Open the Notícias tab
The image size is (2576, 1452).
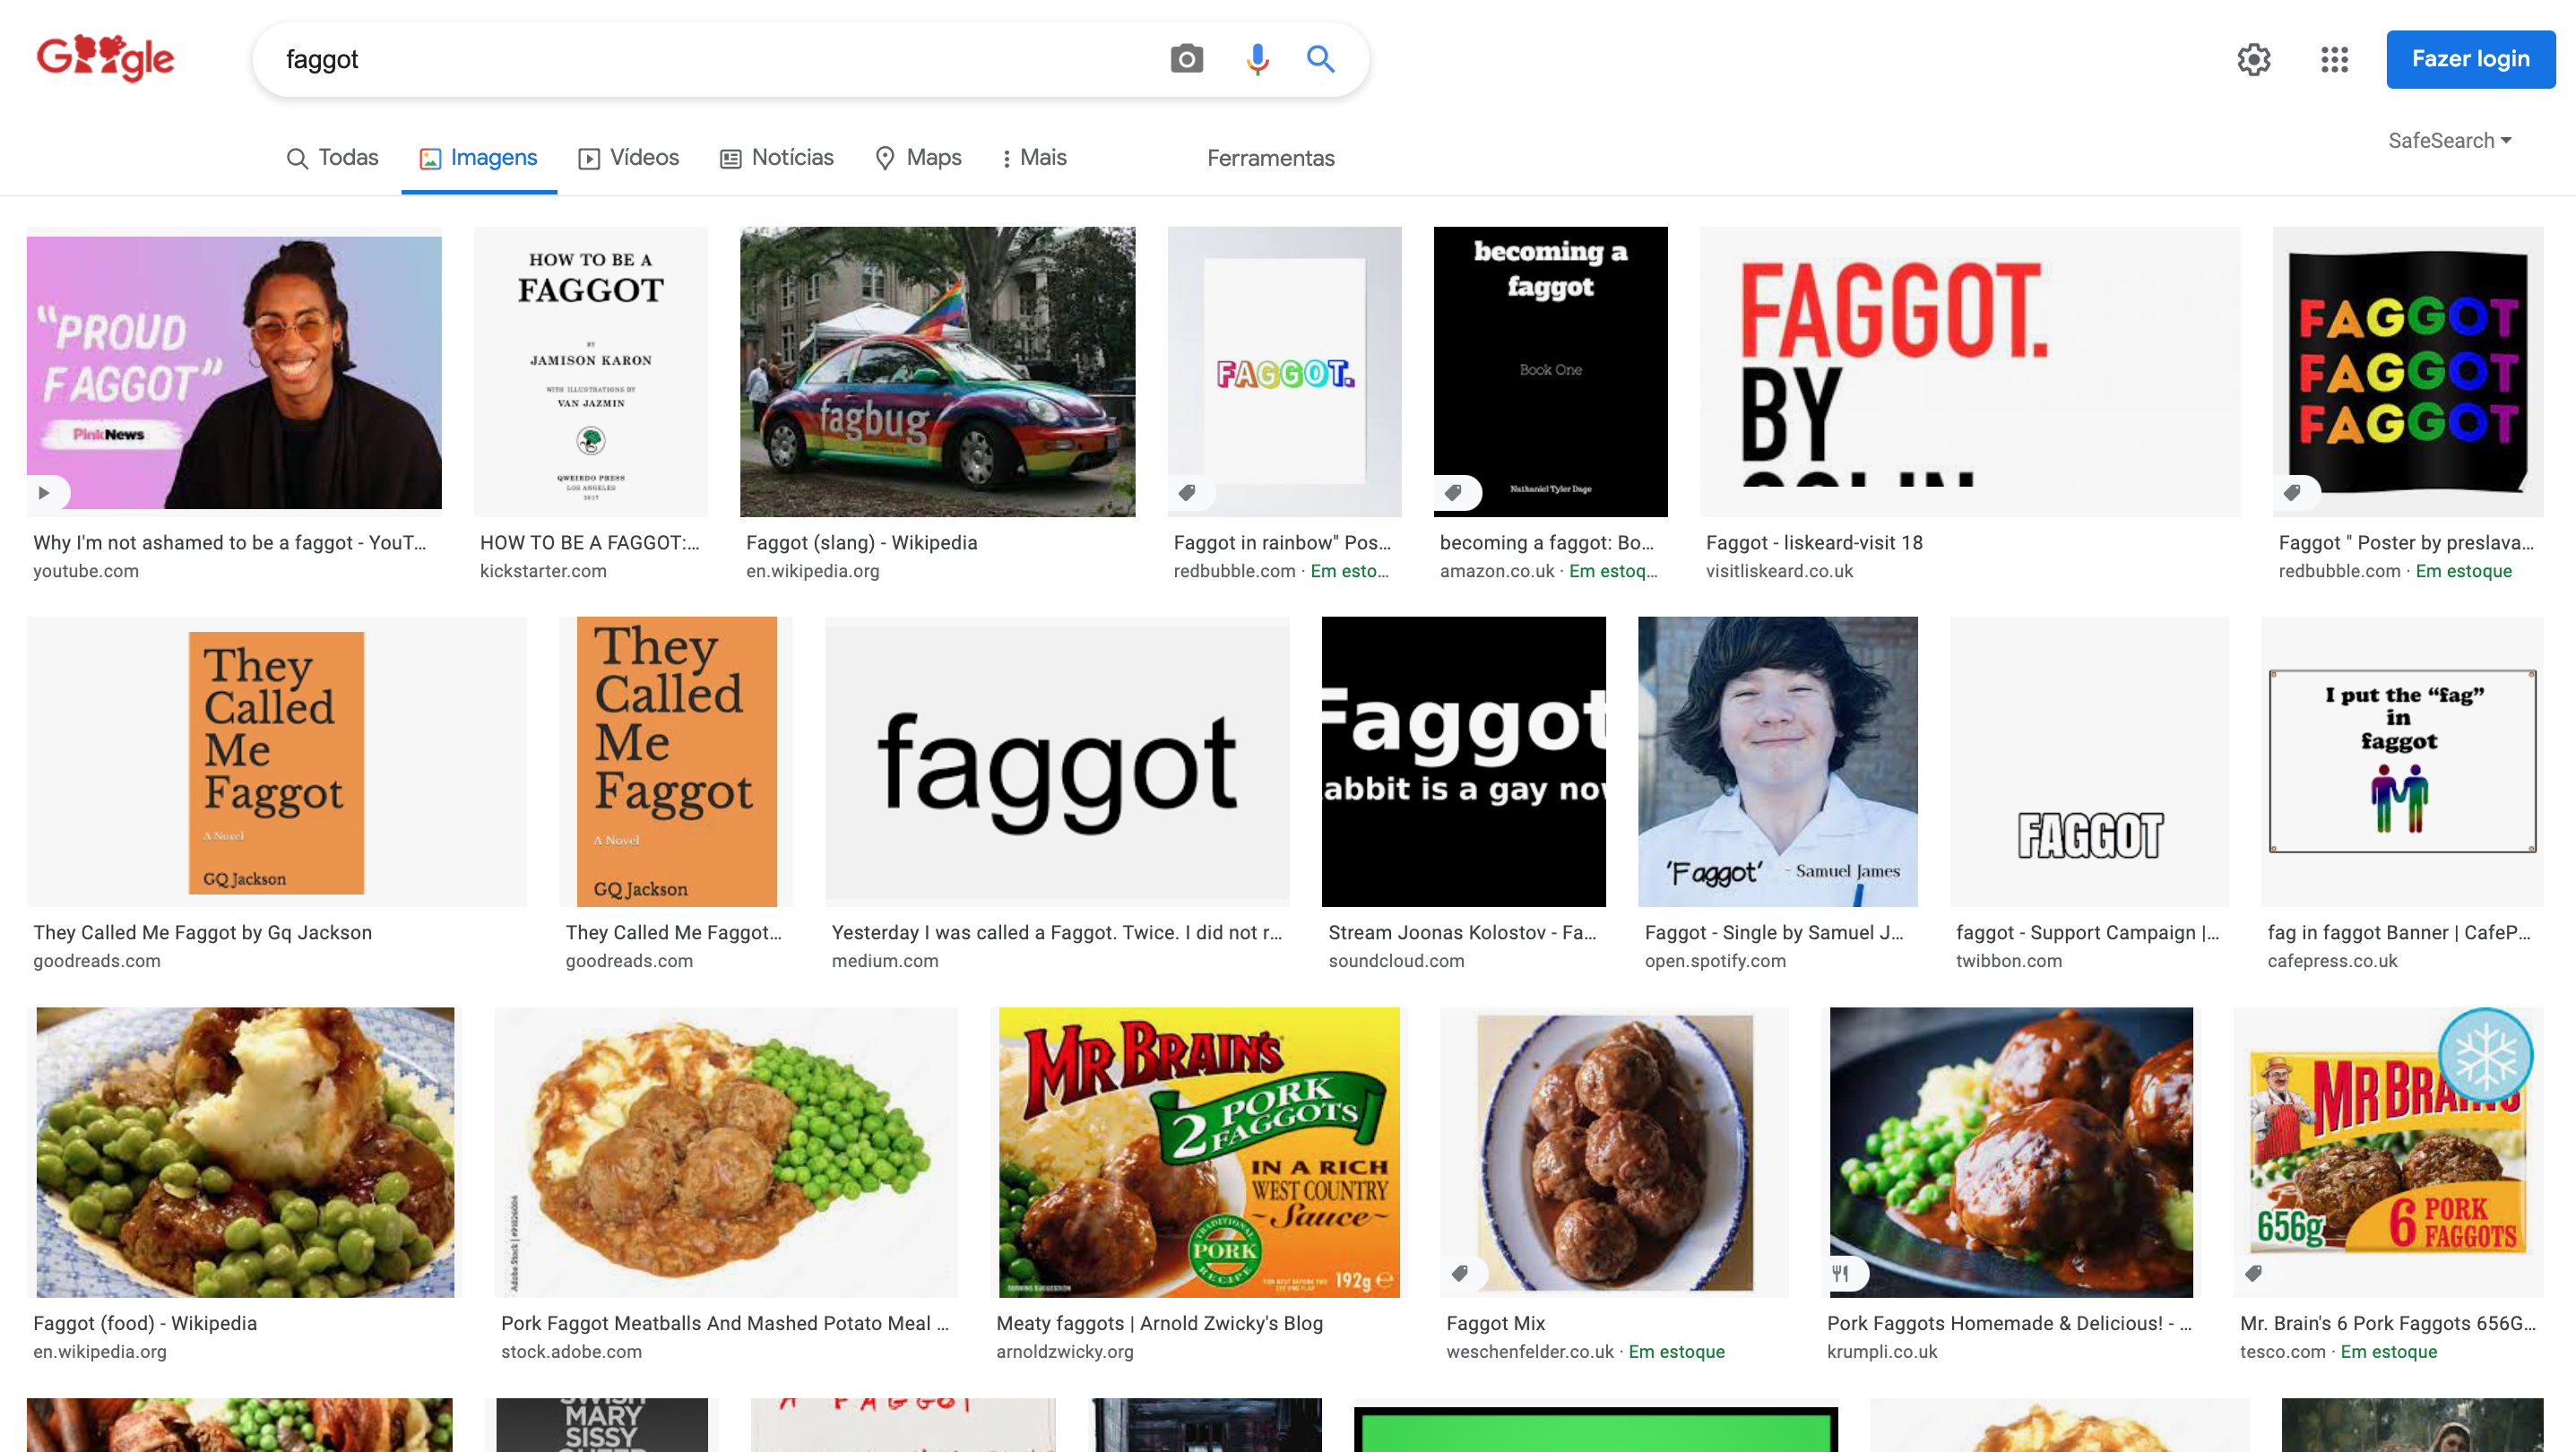776,158
